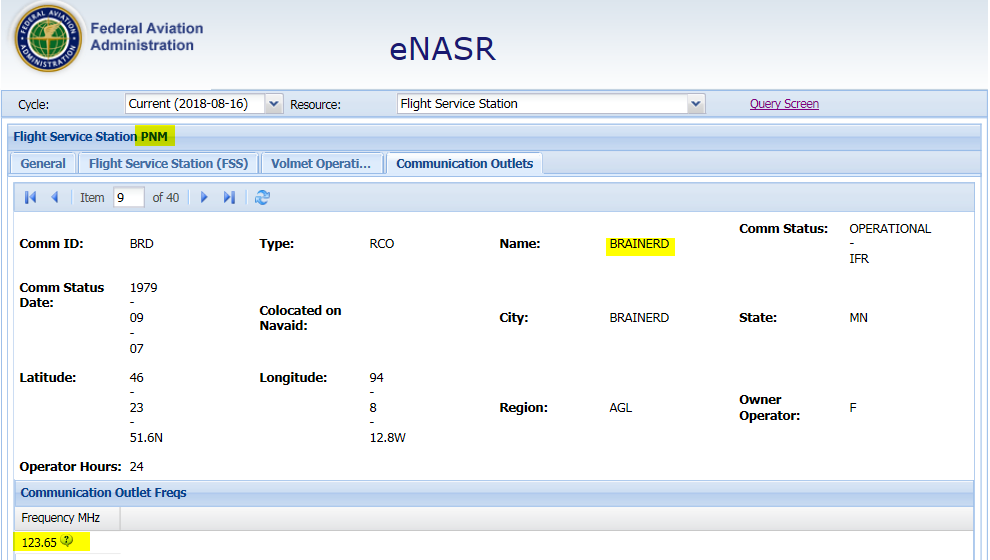Click the FAA seal logo

pyautogui.click(x=48, y=38)
